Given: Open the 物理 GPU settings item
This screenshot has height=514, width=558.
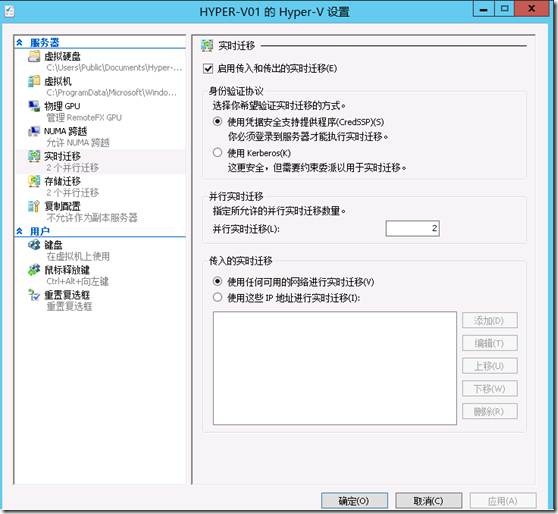Looking at the screenshot, I should pyautogui.click(x=100, y=111).
